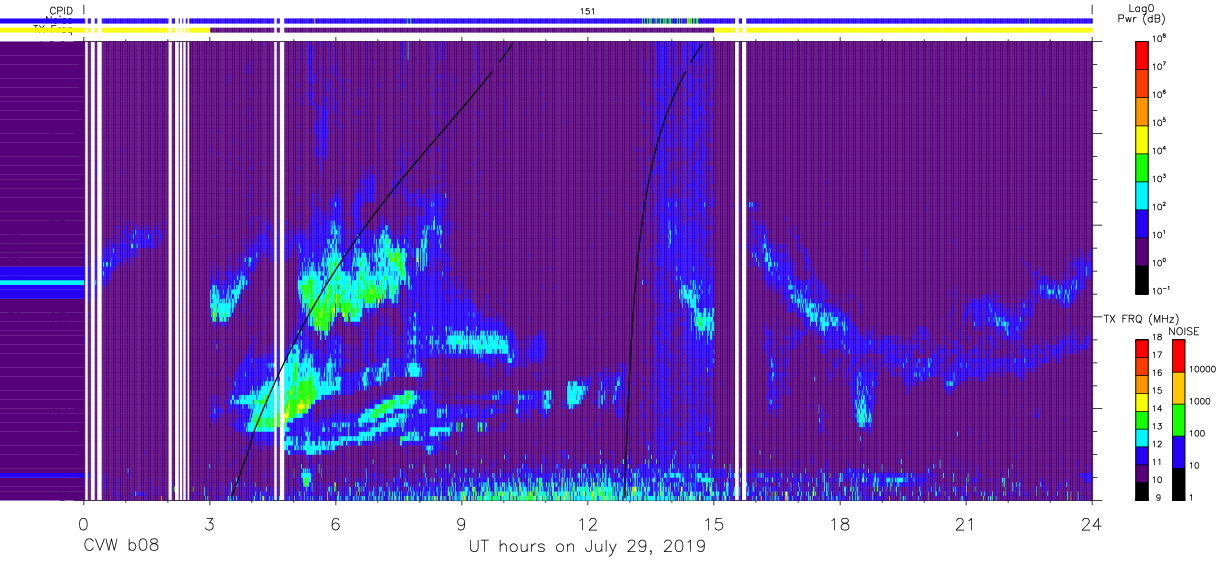The height and width of the screenshot is (567, 1228).
Task: Click the 'TX FRQ (MHz)' legend title
Action: [1141, 318]
